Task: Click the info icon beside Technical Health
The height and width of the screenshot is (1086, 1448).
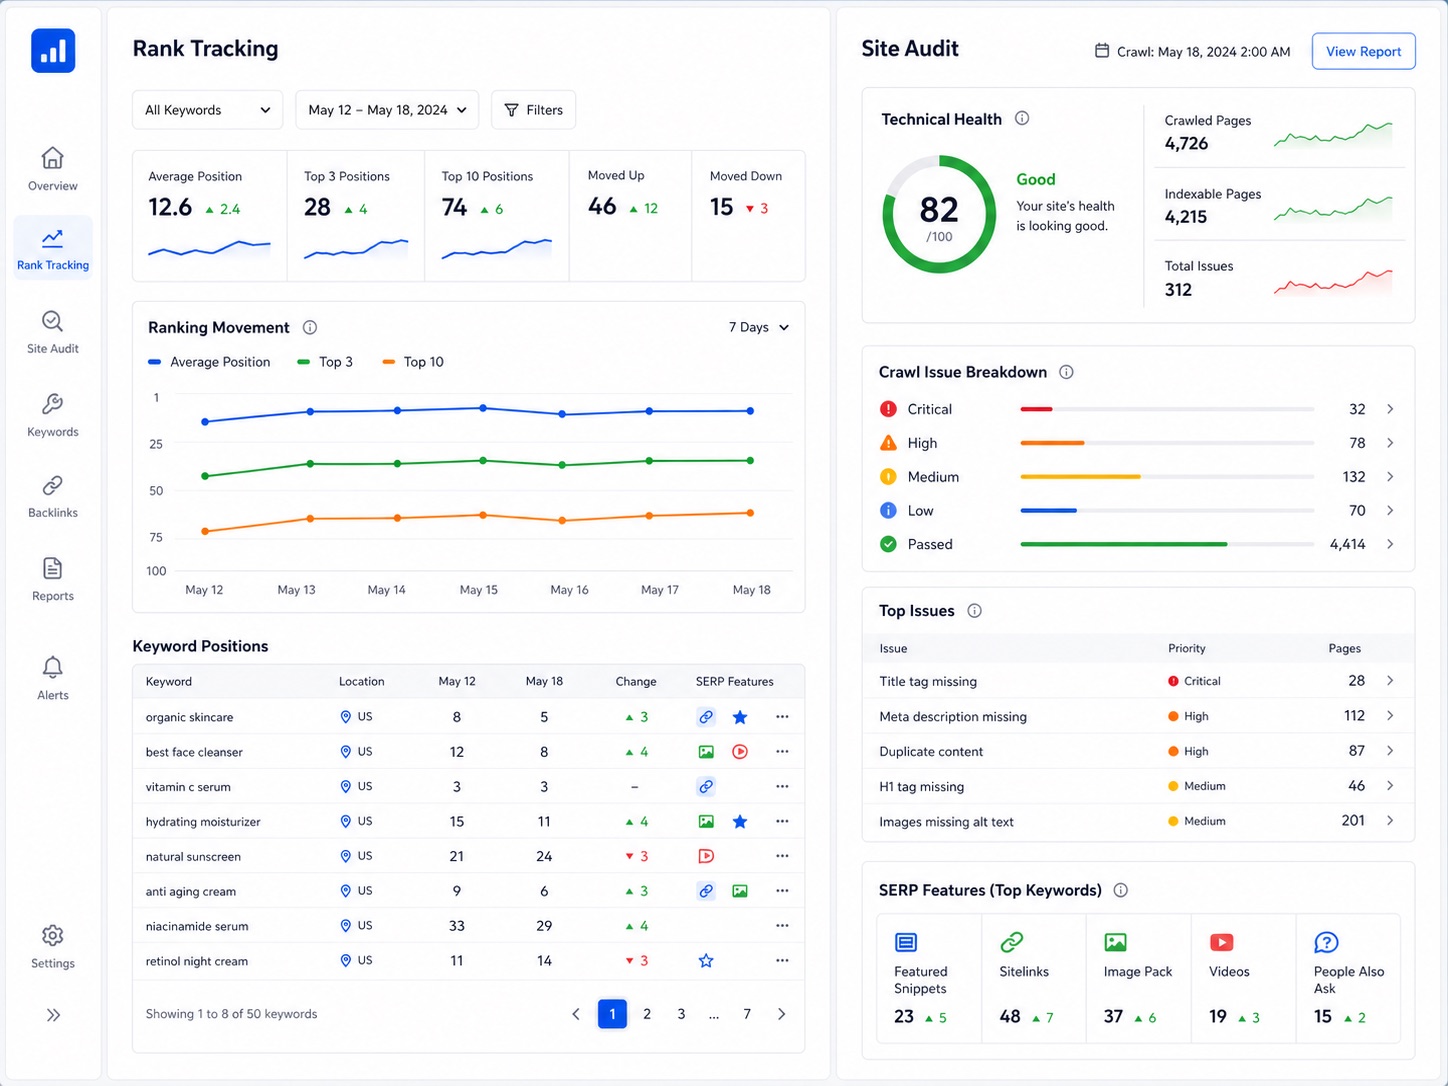Action: click(1022, 118)
